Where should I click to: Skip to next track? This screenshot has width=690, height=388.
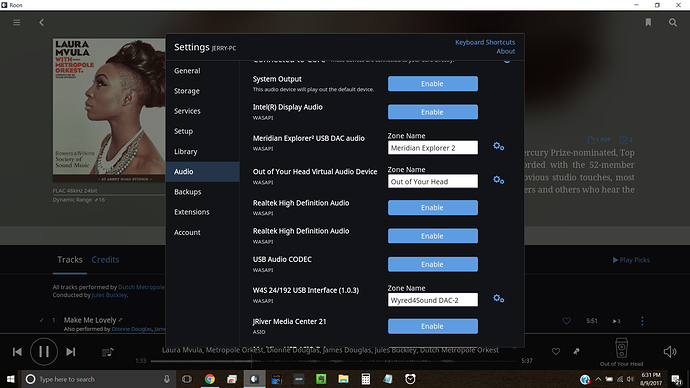(x=71, y=352)
